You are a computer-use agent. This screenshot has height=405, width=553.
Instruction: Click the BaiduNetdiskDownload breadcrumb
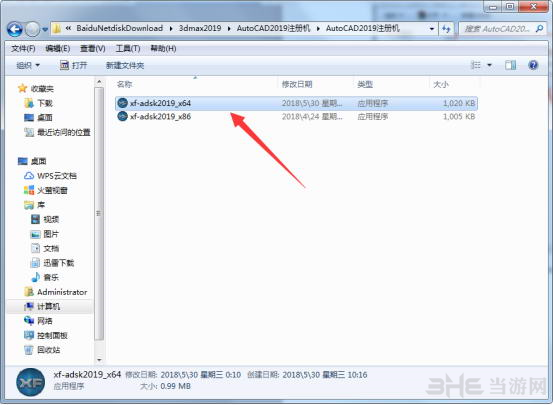tap(120, 28)
